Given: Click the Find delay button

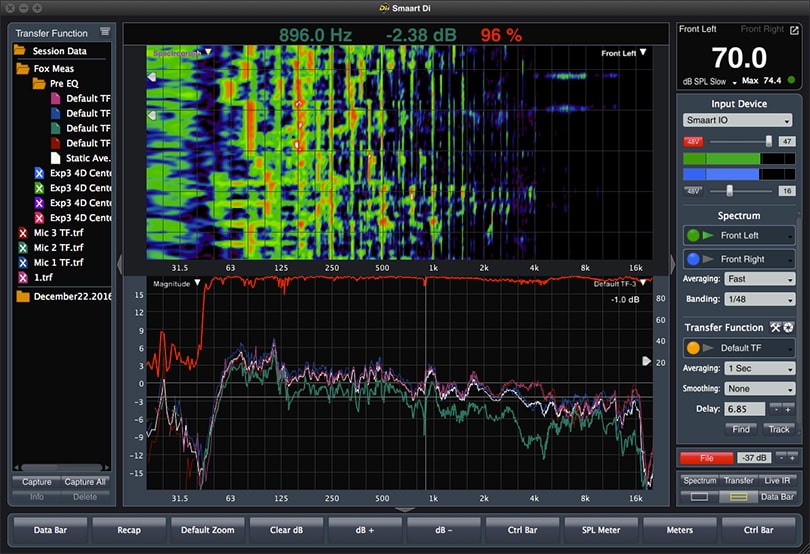Looking at the screenshot, I should pyautogui.click(x=741, y=429).
